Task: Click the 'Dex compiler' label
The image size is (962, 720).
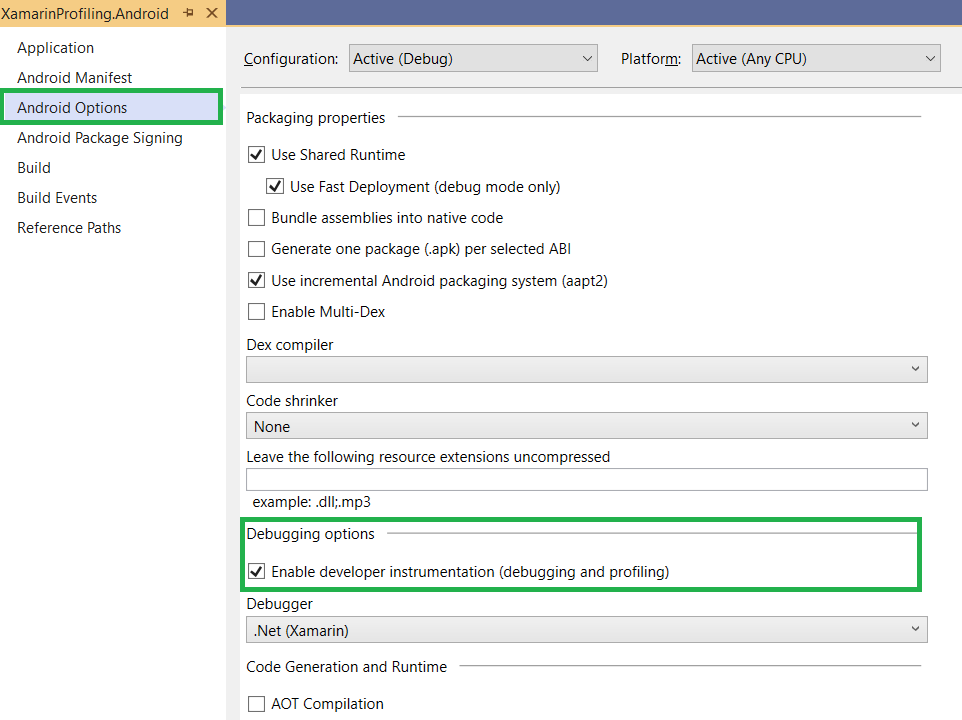Action: 290,345
